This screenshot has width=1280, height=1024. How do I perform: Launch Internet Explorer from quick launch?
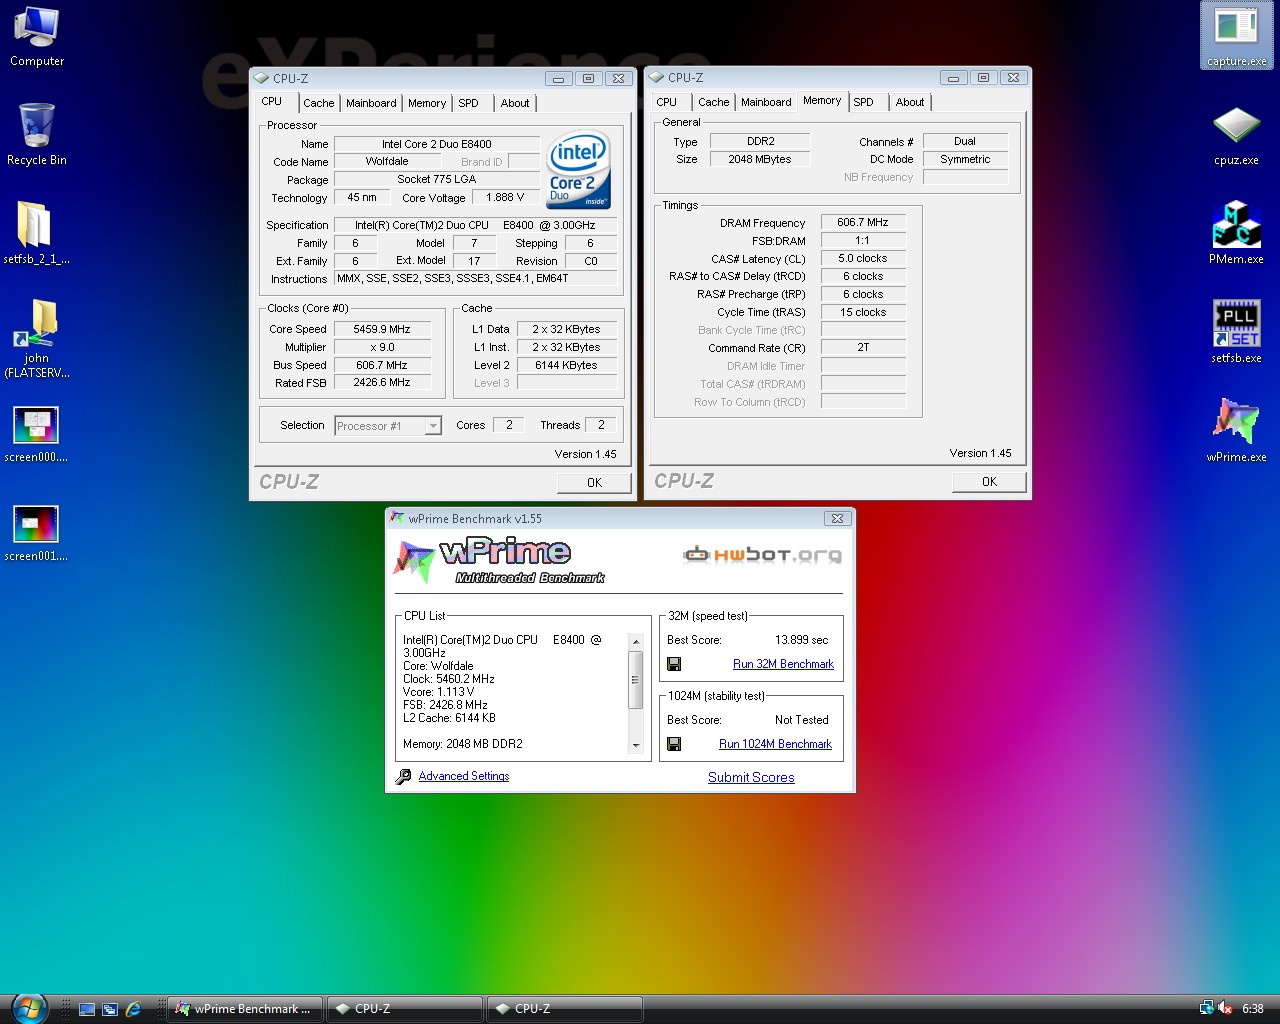coord(133,1009)
